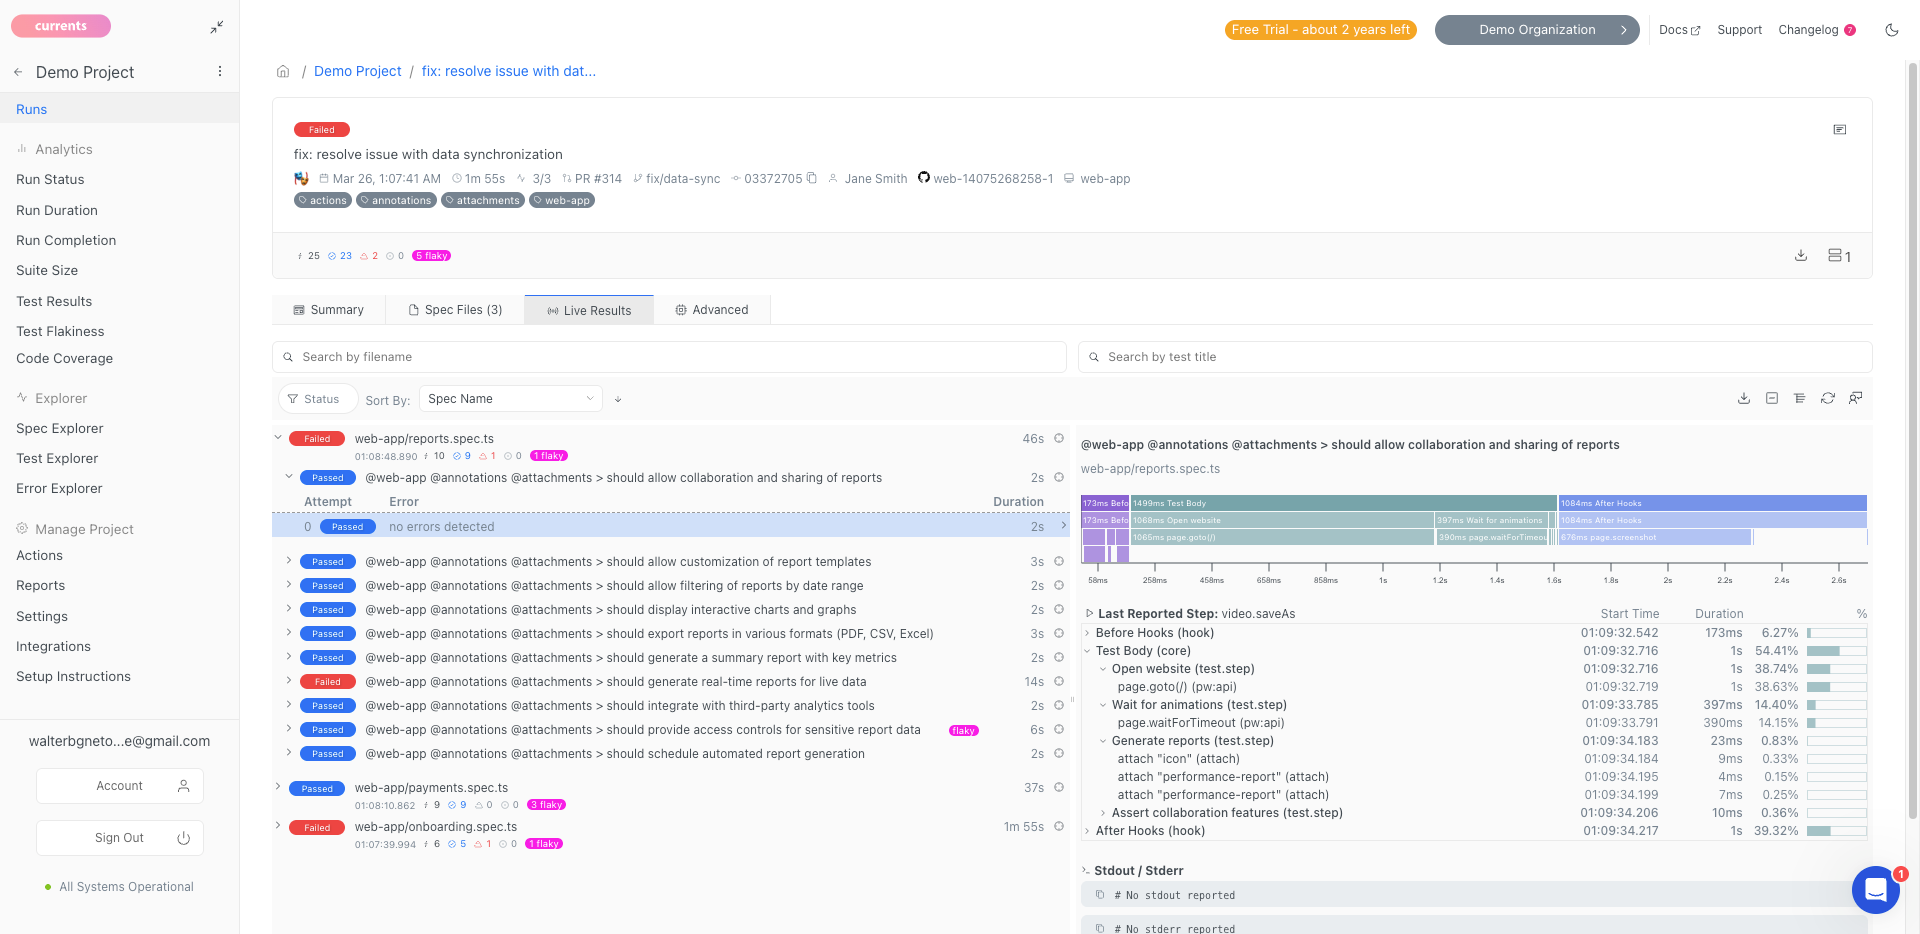Open the chat support bubble
Viewport: 1920px width, 934px height.
point(1875,889)
